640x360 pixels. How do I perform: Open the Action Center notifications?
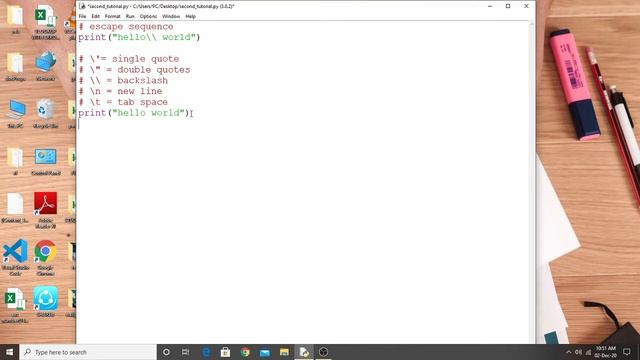coord(627,352)
